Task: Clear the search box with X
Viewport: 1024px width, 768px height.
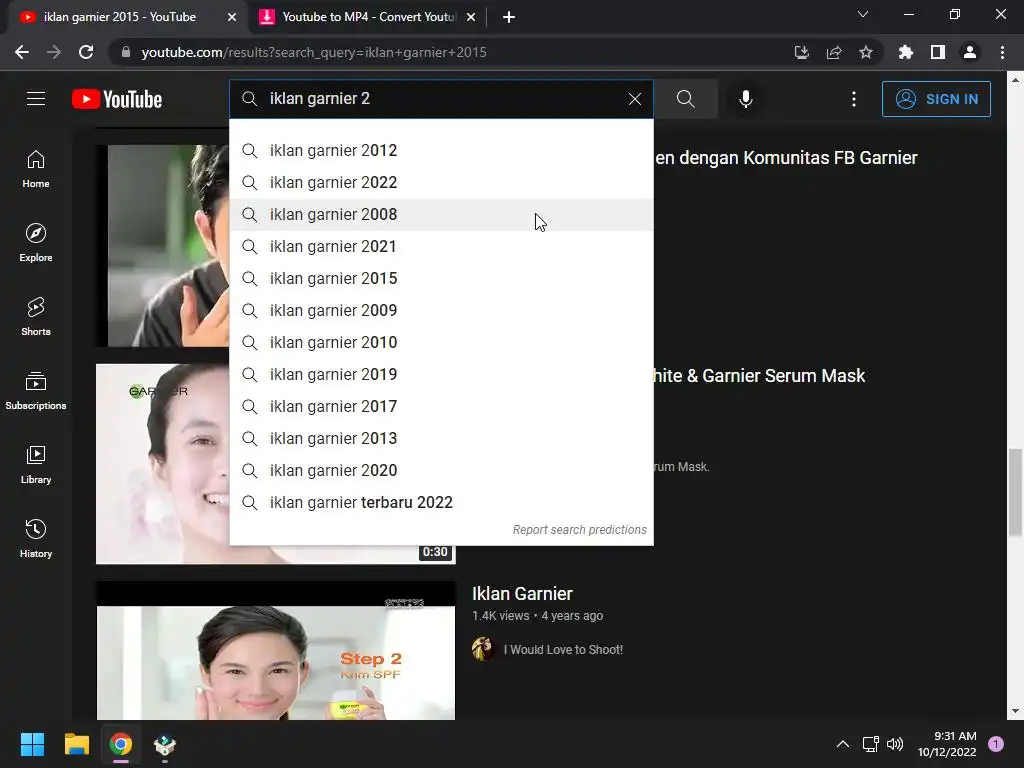Action: click(x=634, y=99)
